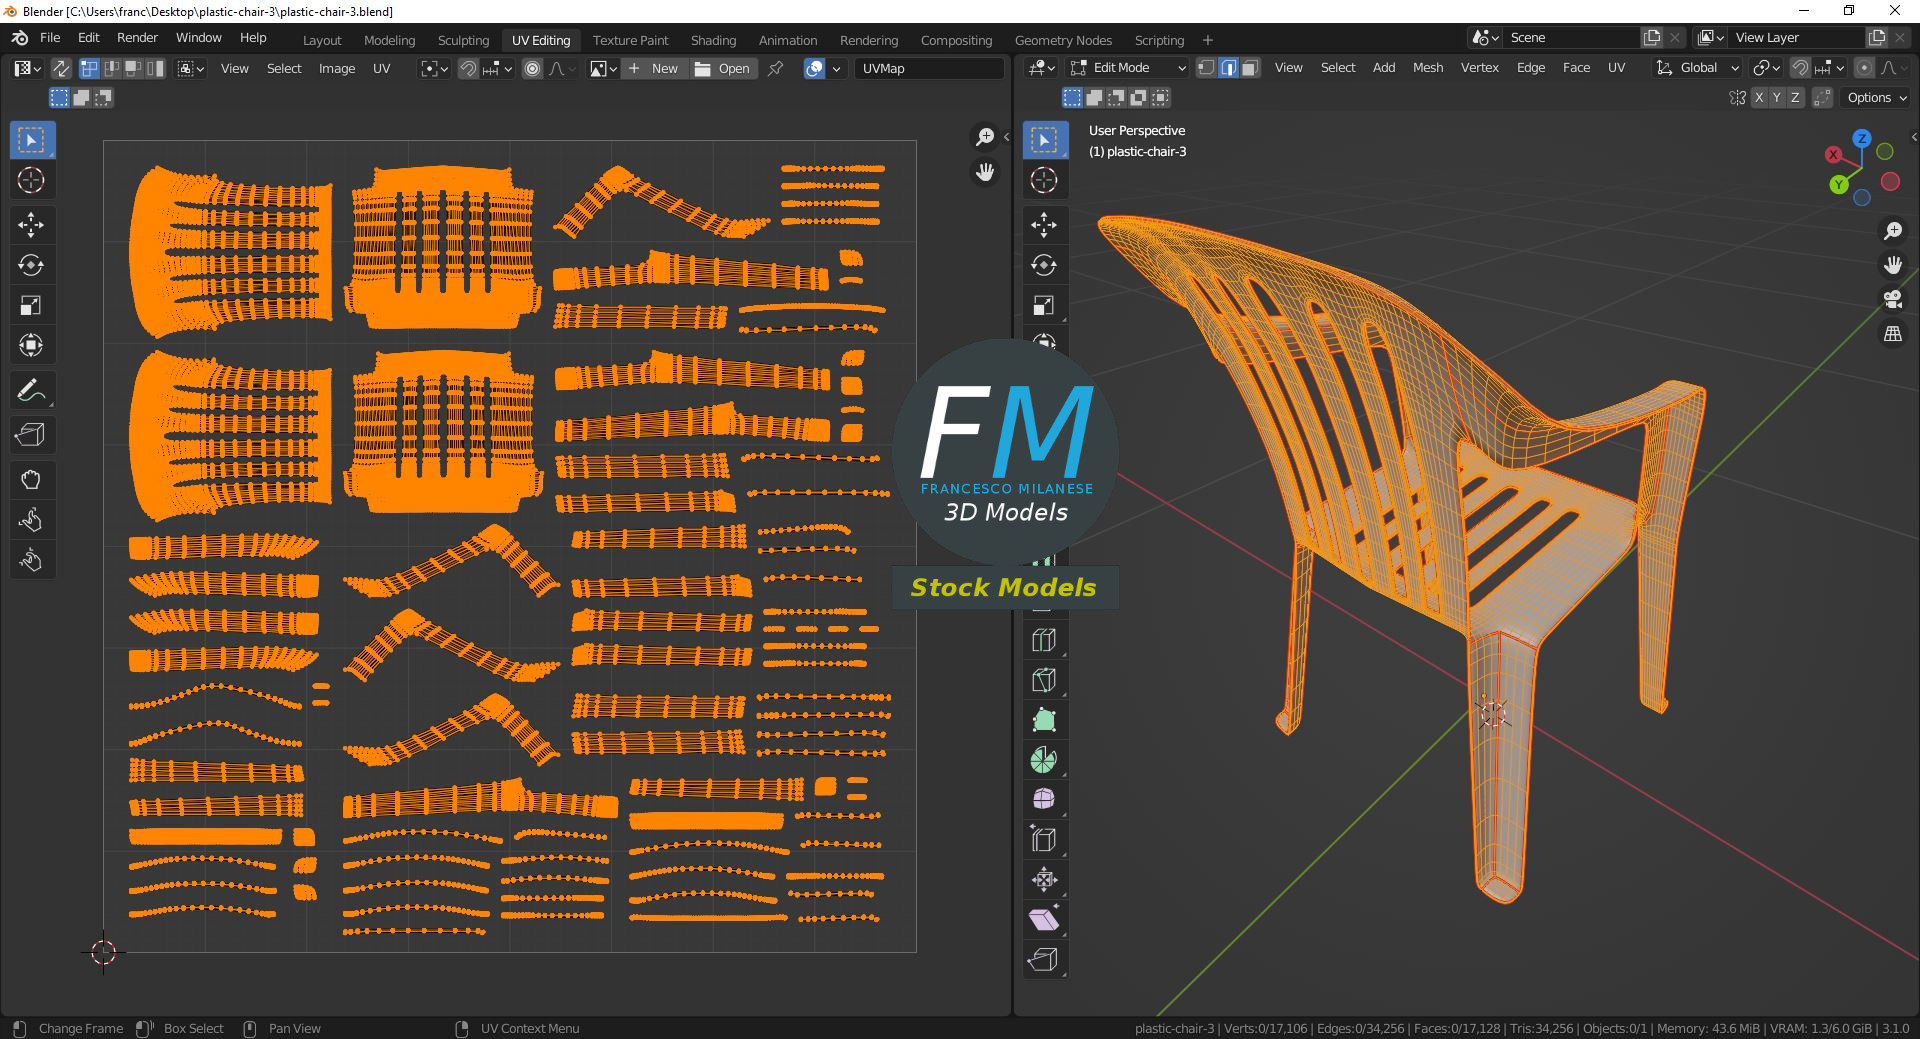1920x1039 pixels.
Task: Select the Grab tool in UV editor
Action: (31, 480)
